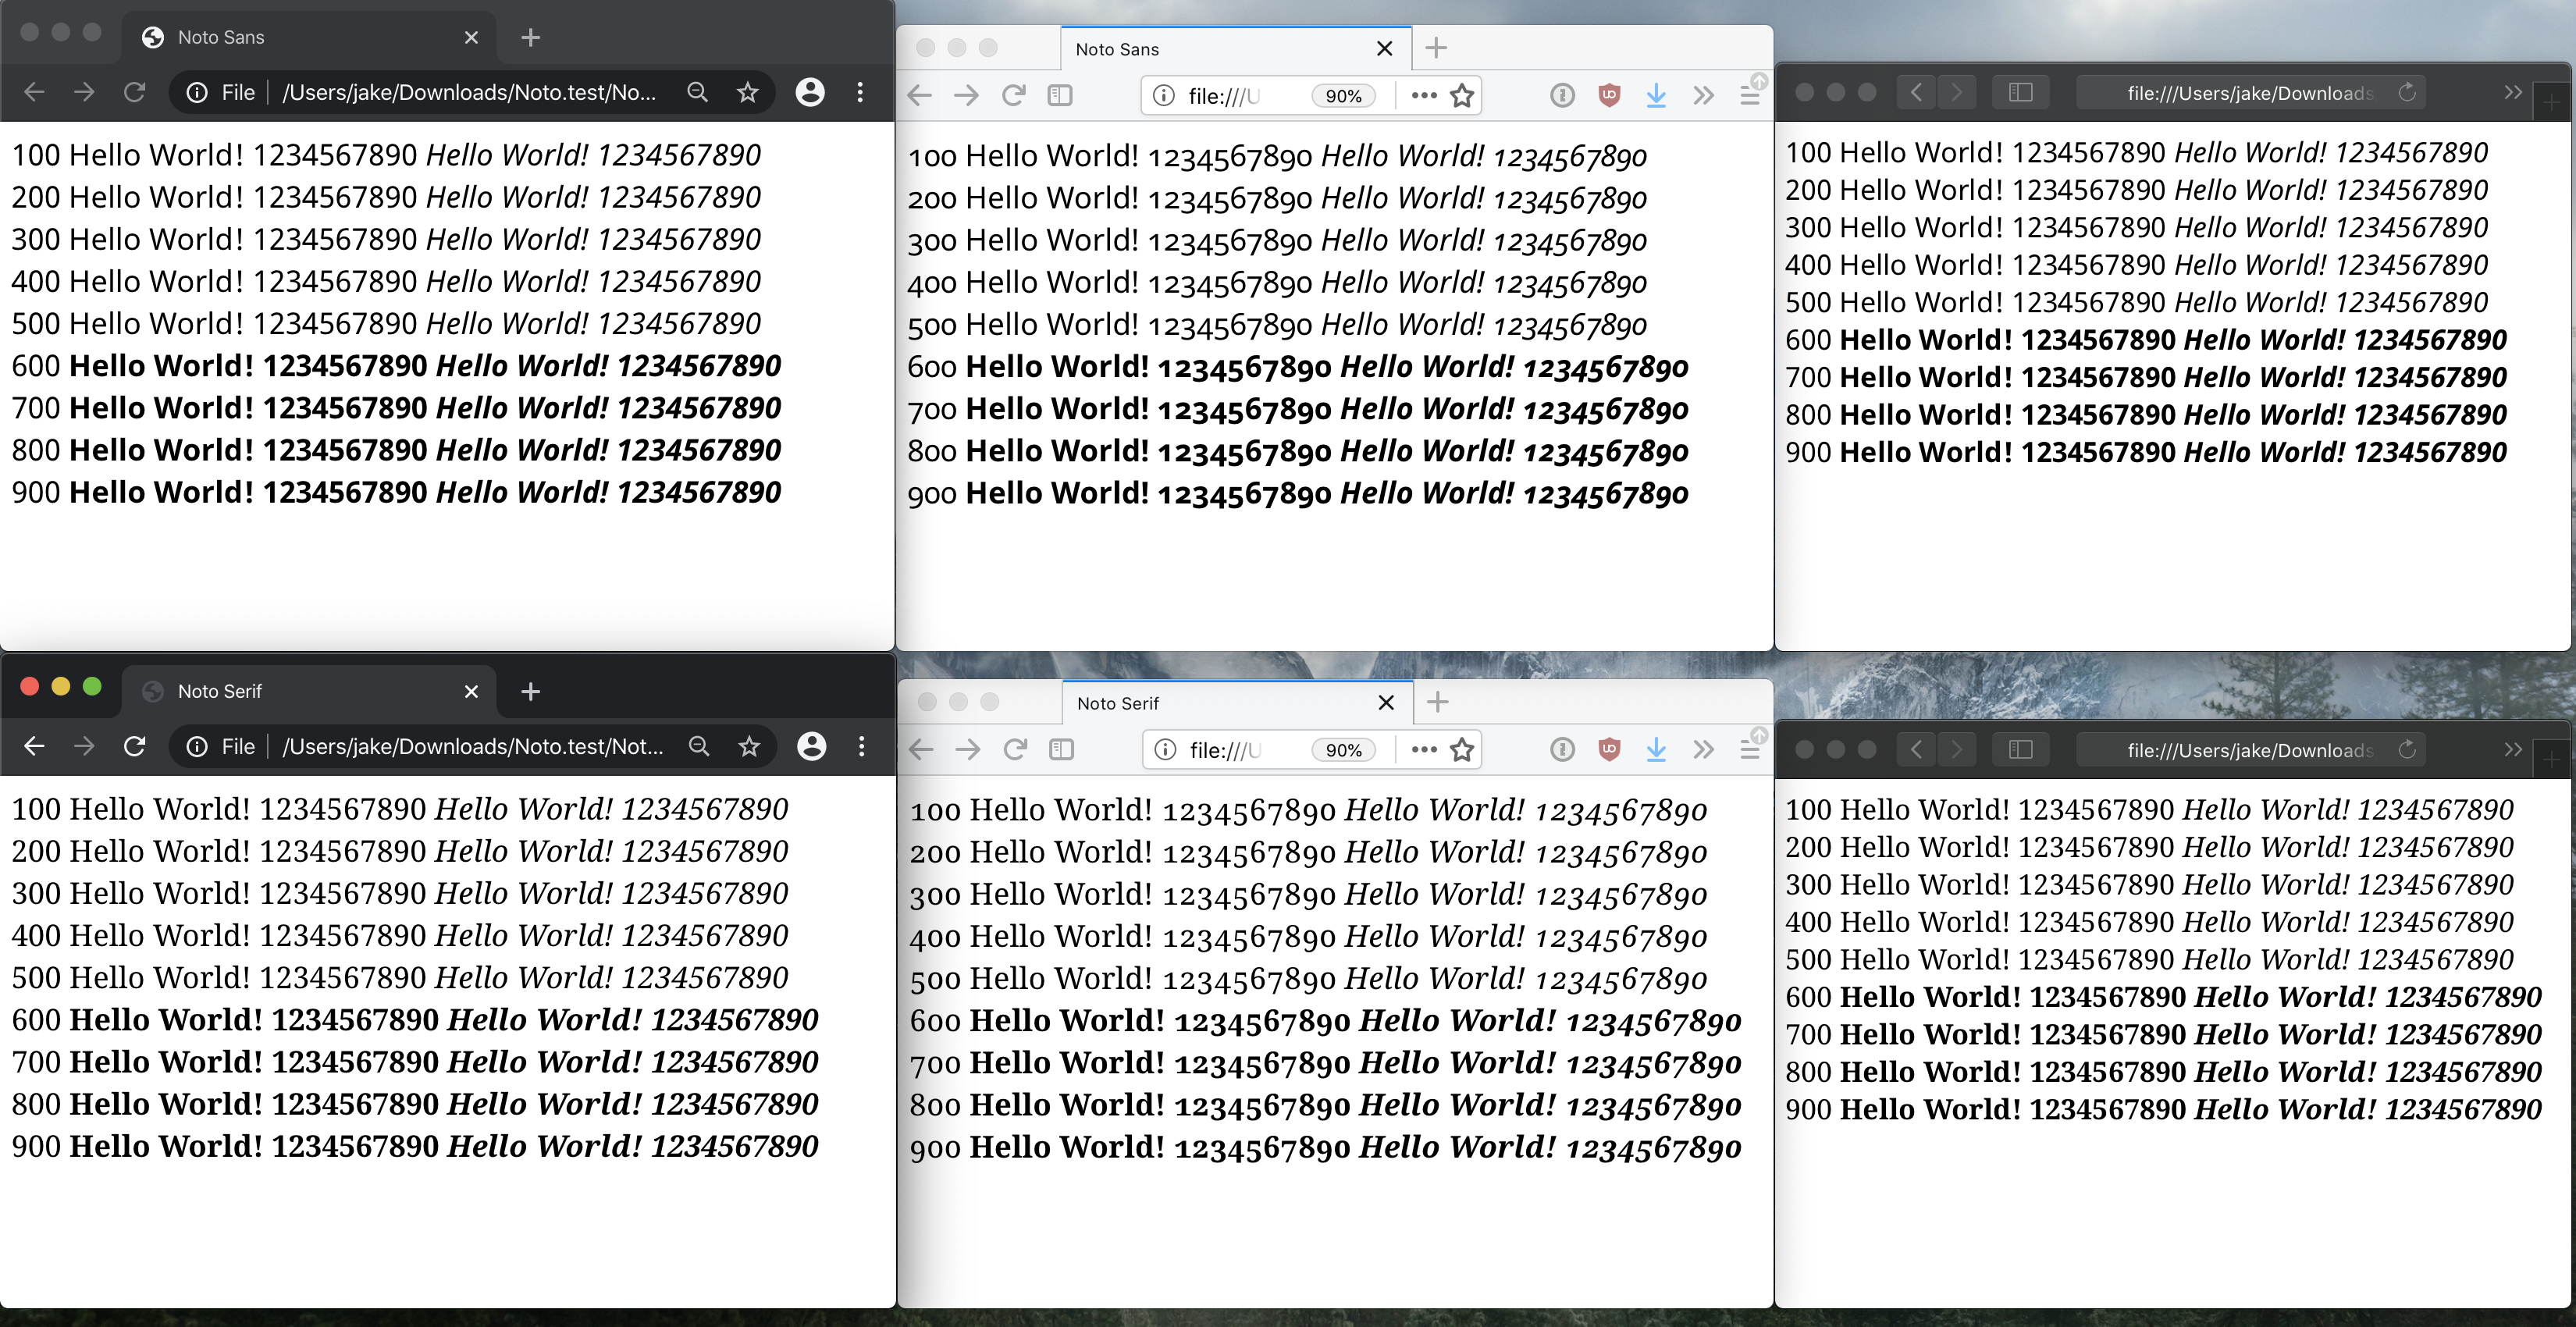The width and height of the screenshot is (2576, 1327).
Task: Click the Safari sidebar toggle icon
Action: pyautogui.click(x=2021, y=92)
